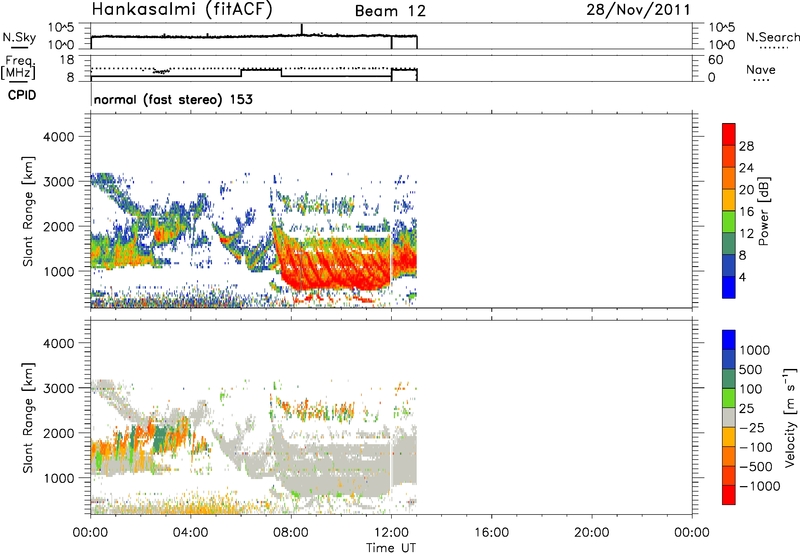Click the Time UT axis label

pyautogui.click(x=391, y=548)
